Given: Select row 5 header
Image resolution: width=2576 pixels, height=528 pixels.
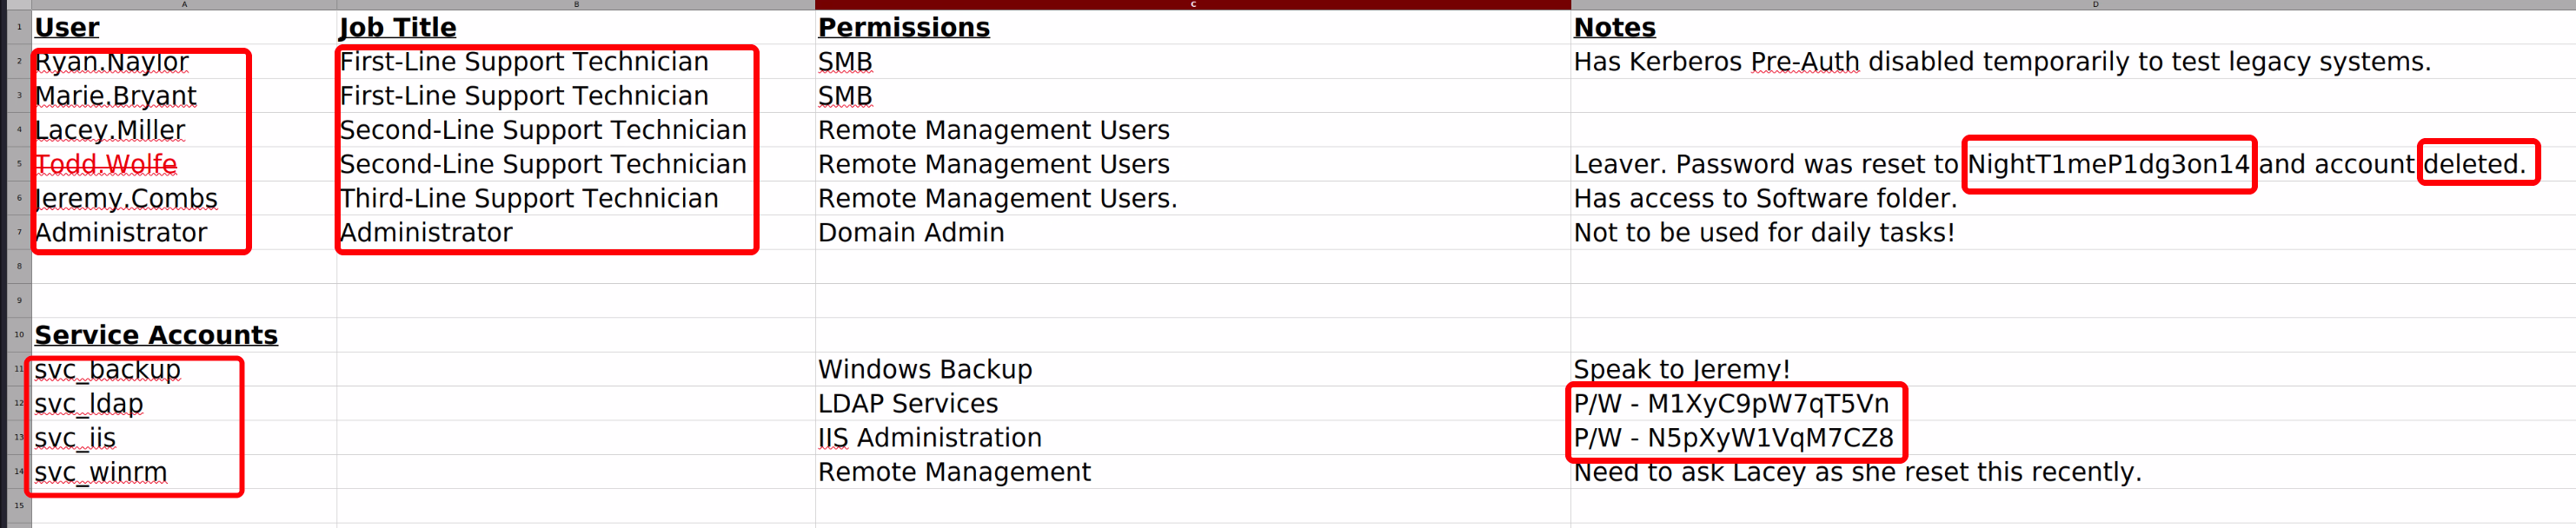Looking at the screenshot, I should pos(19,164).
